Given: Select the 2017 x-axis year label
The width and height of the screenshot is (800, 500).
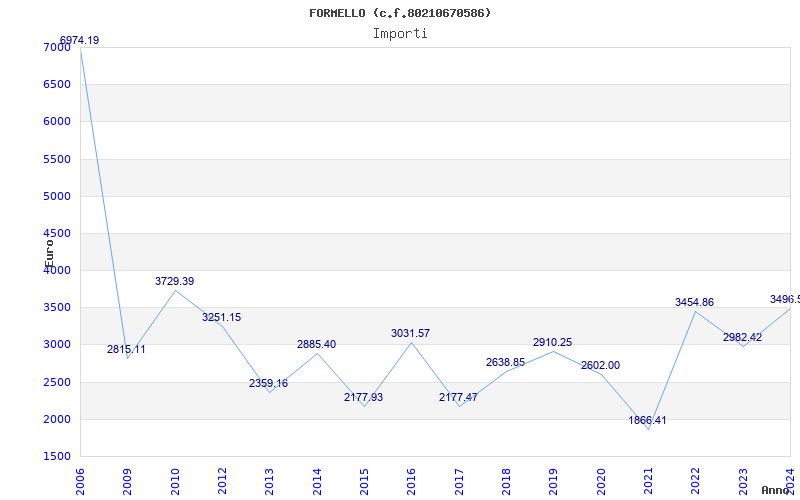Looking at the screenshot, I should tap(459, 482).
